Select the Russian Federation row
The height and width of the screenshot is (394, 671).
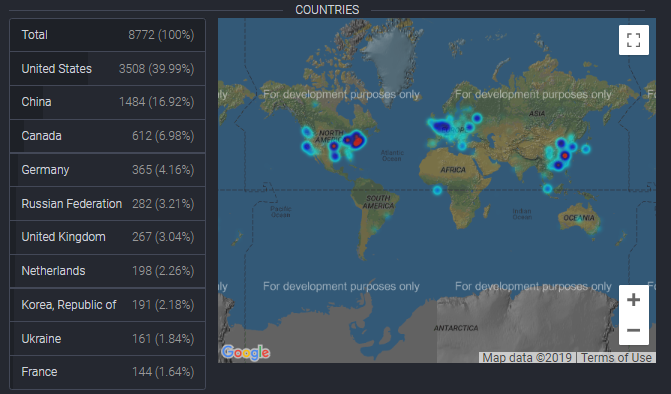[107, 203]
